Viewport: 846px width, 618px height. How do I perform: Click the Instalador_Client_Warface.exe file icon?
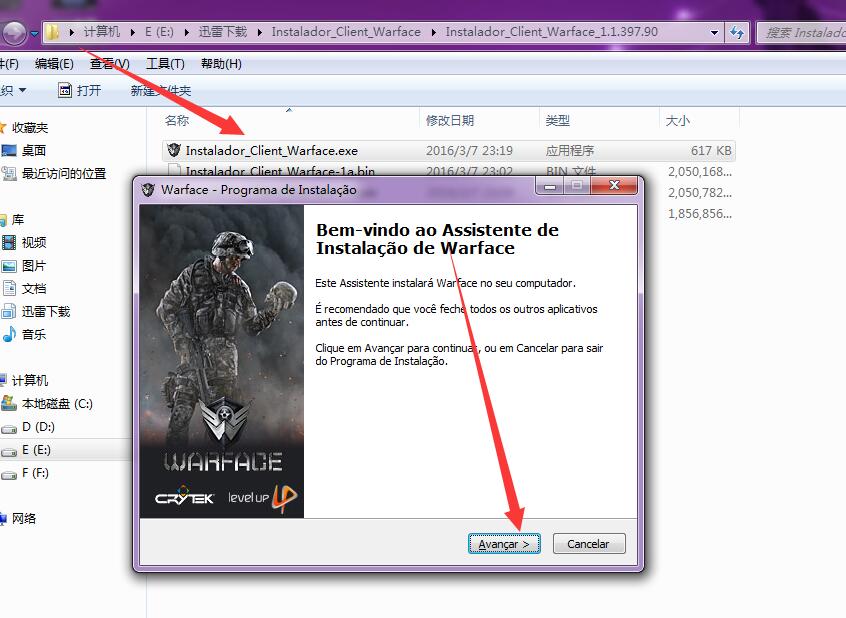click(174, 150)
